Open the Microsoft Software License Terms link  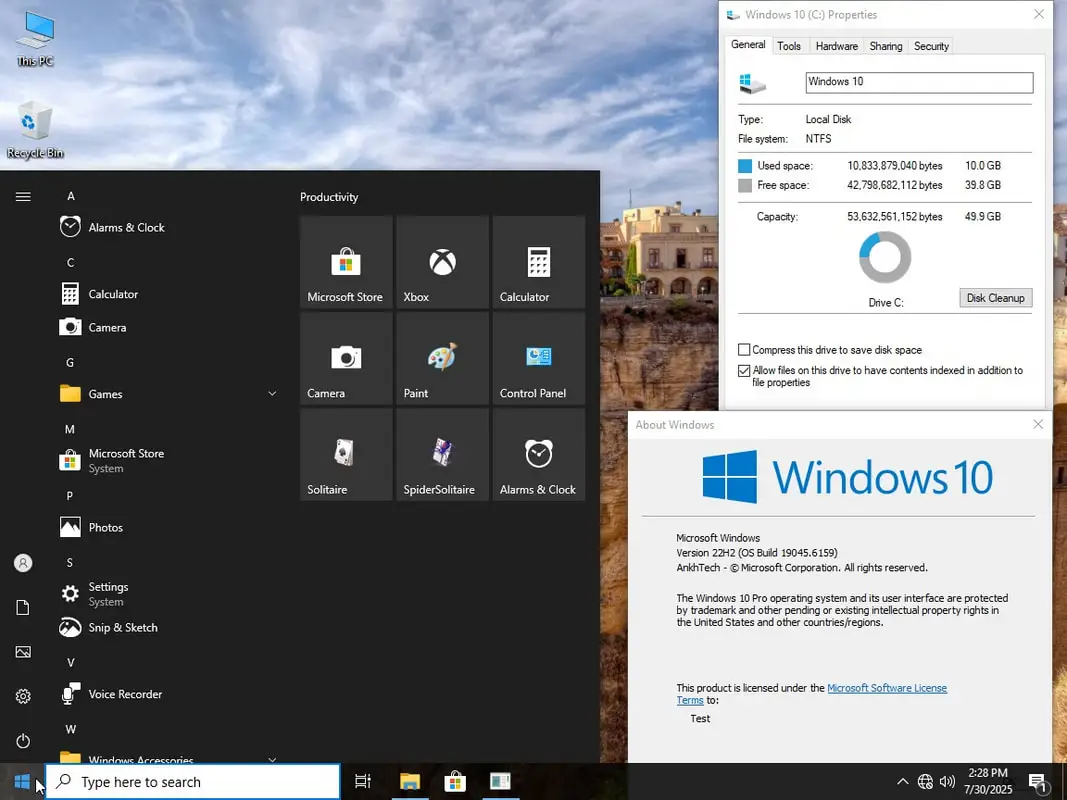point(886,688)
